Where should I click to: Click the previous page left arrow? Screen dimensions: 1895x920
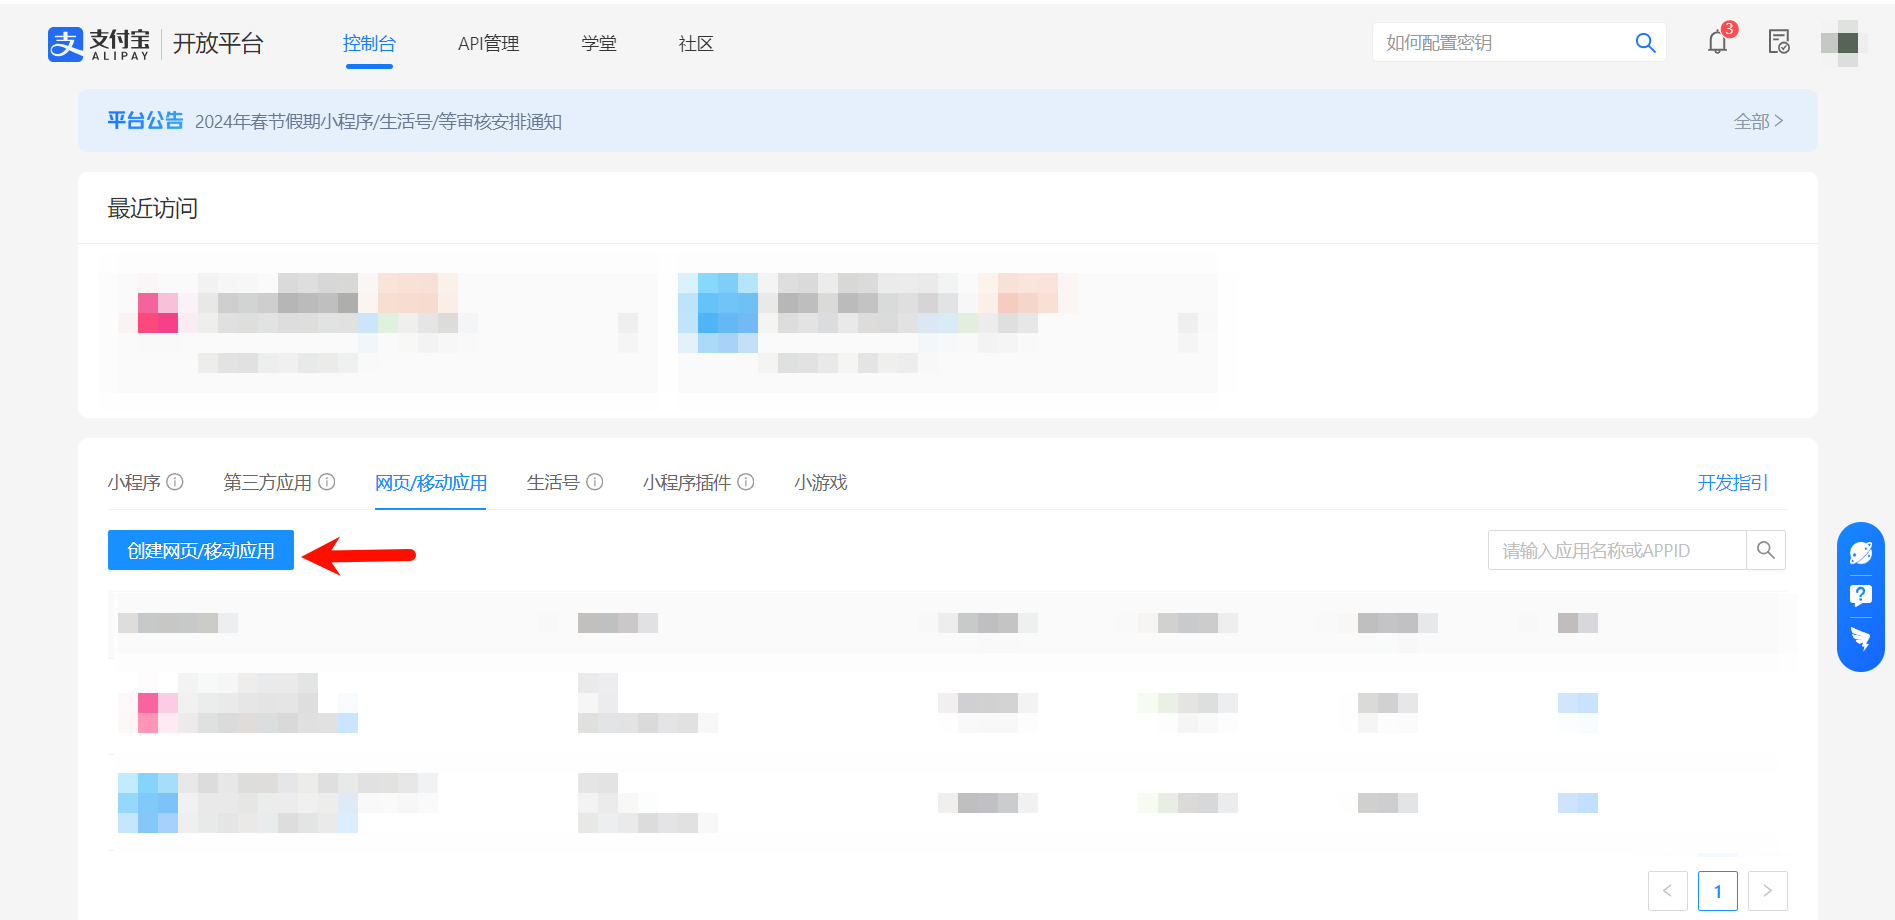tap(1667, 890)
